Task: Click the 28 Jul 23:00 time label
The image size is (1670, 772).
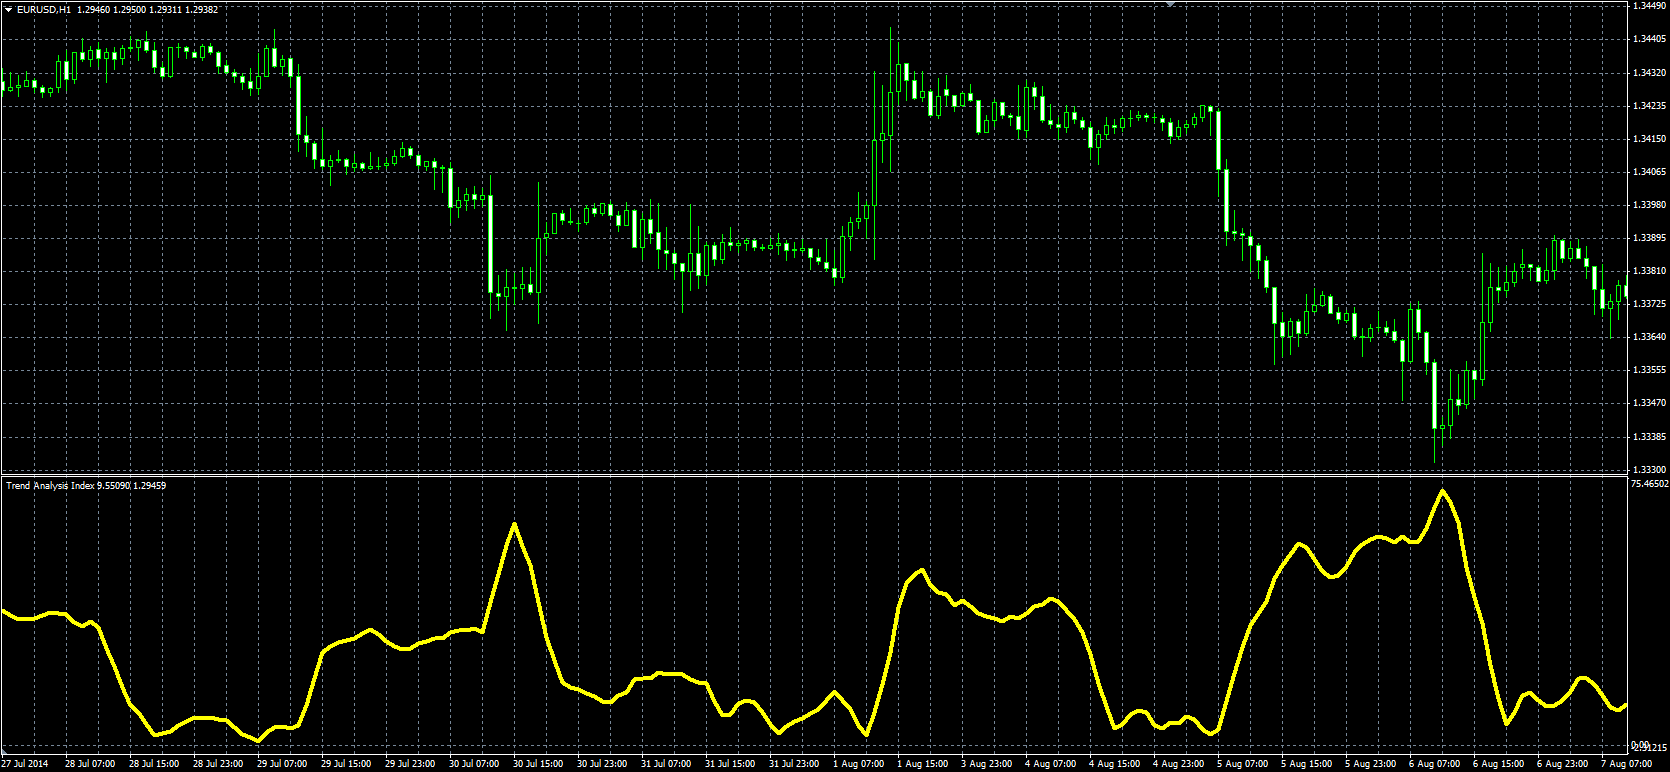Action: (217, 764)
